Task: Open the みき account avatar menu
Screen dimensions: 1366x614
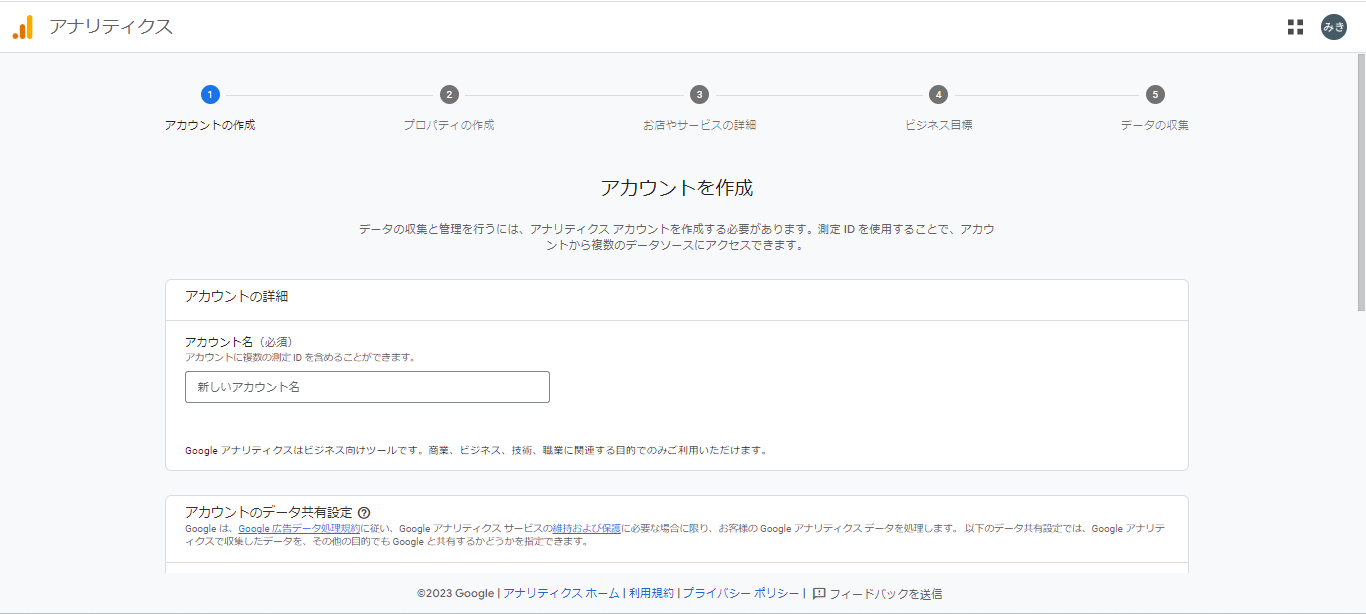Action: click(1334, 27)
